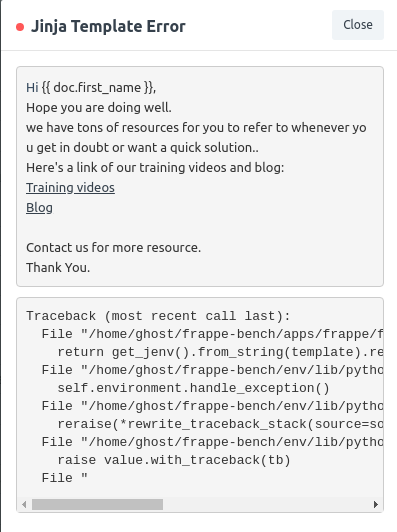The height and width of the screenshot is (532, 397).
Task: Click the Jinja Template Error title
Action: [108, 26]
